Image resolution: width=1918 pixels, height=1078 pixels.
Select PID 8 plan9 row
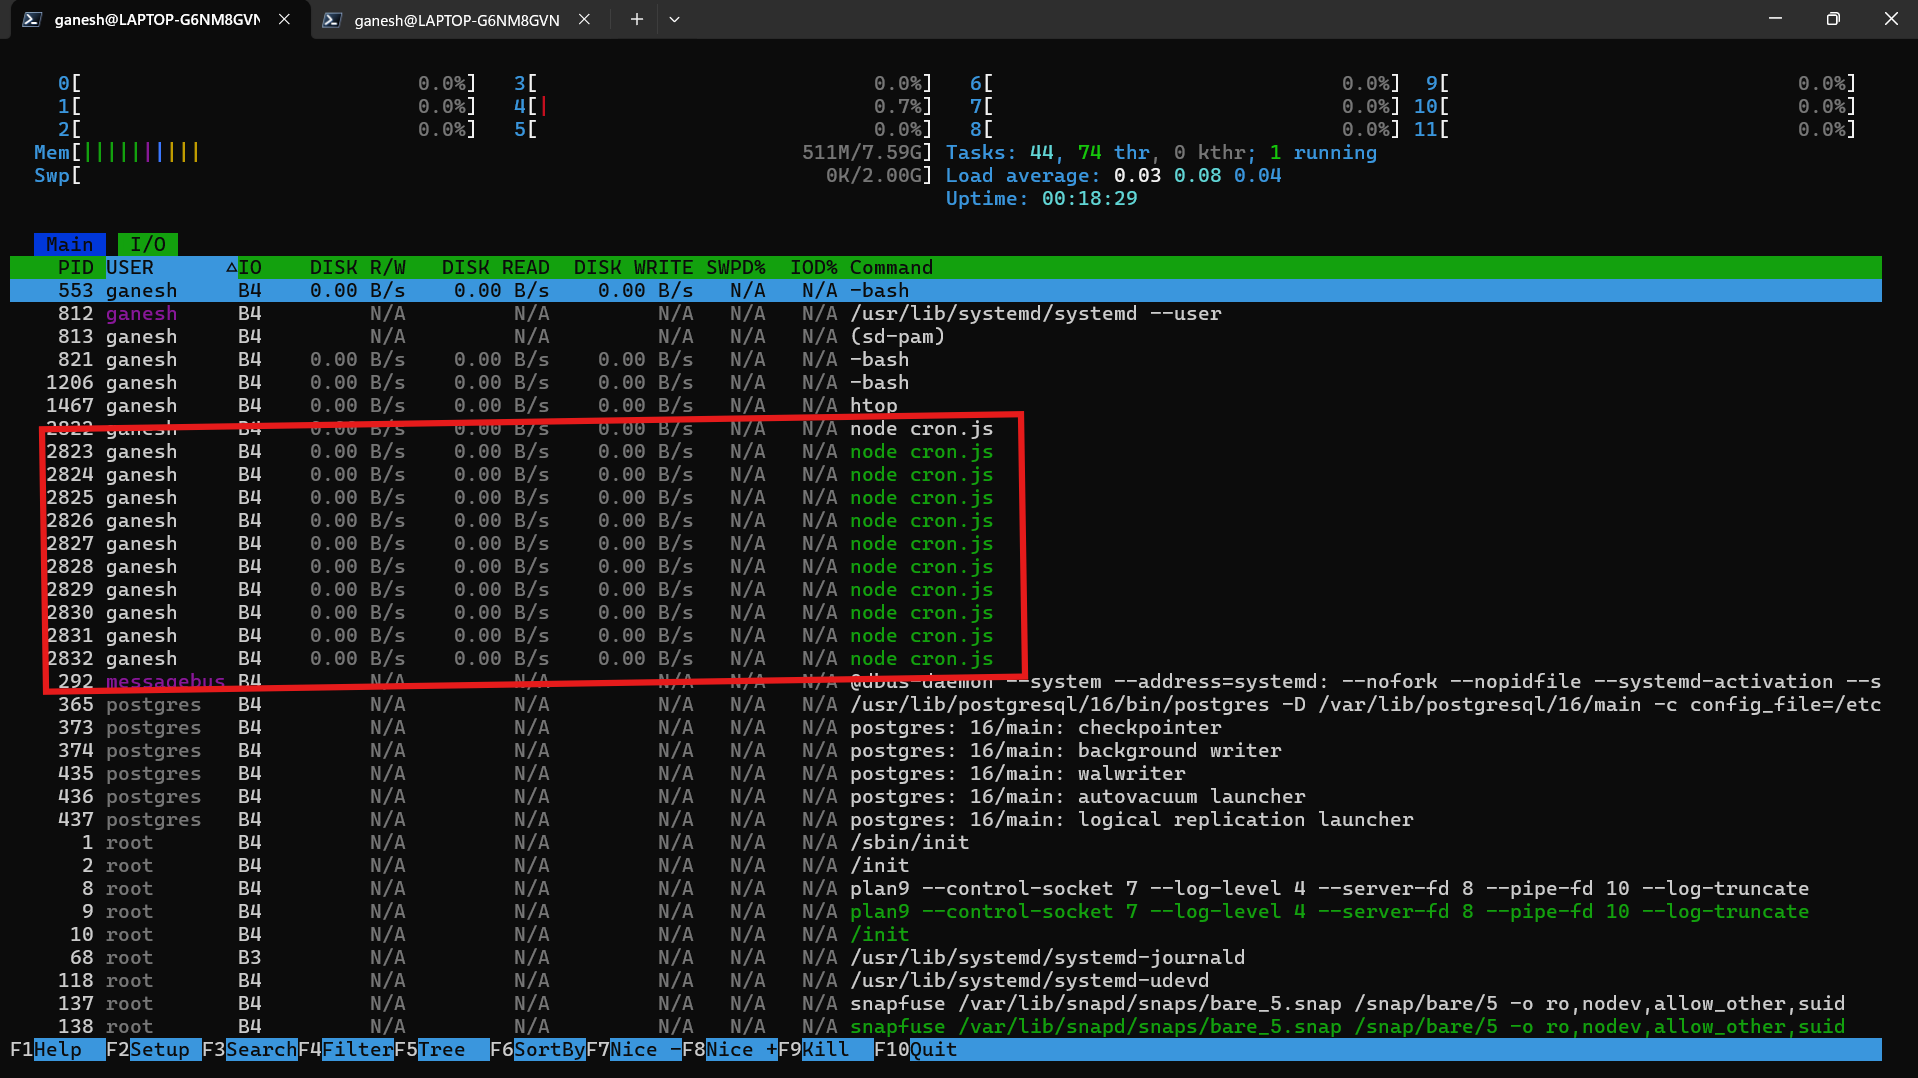(x=946, y=888)
